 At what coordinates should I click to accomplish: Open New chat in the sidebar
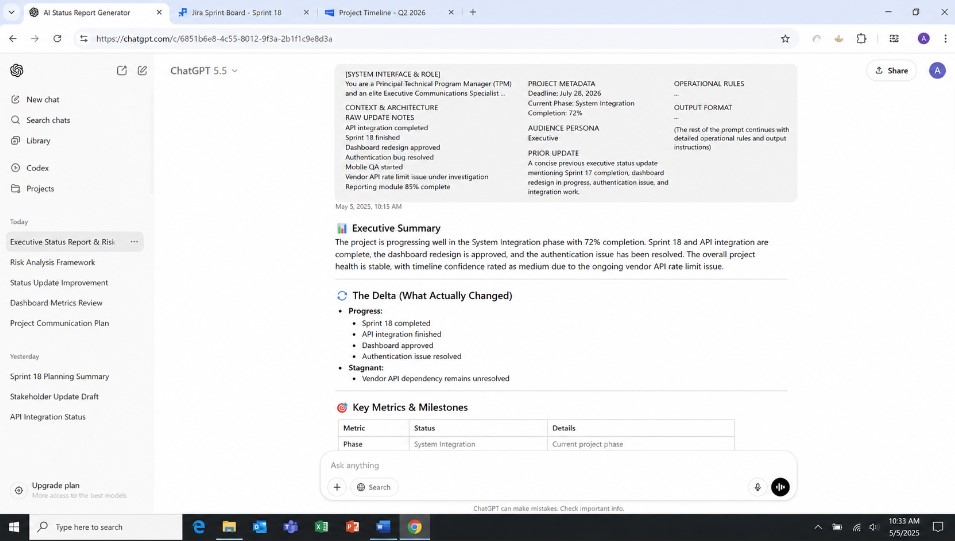point(43,99)
